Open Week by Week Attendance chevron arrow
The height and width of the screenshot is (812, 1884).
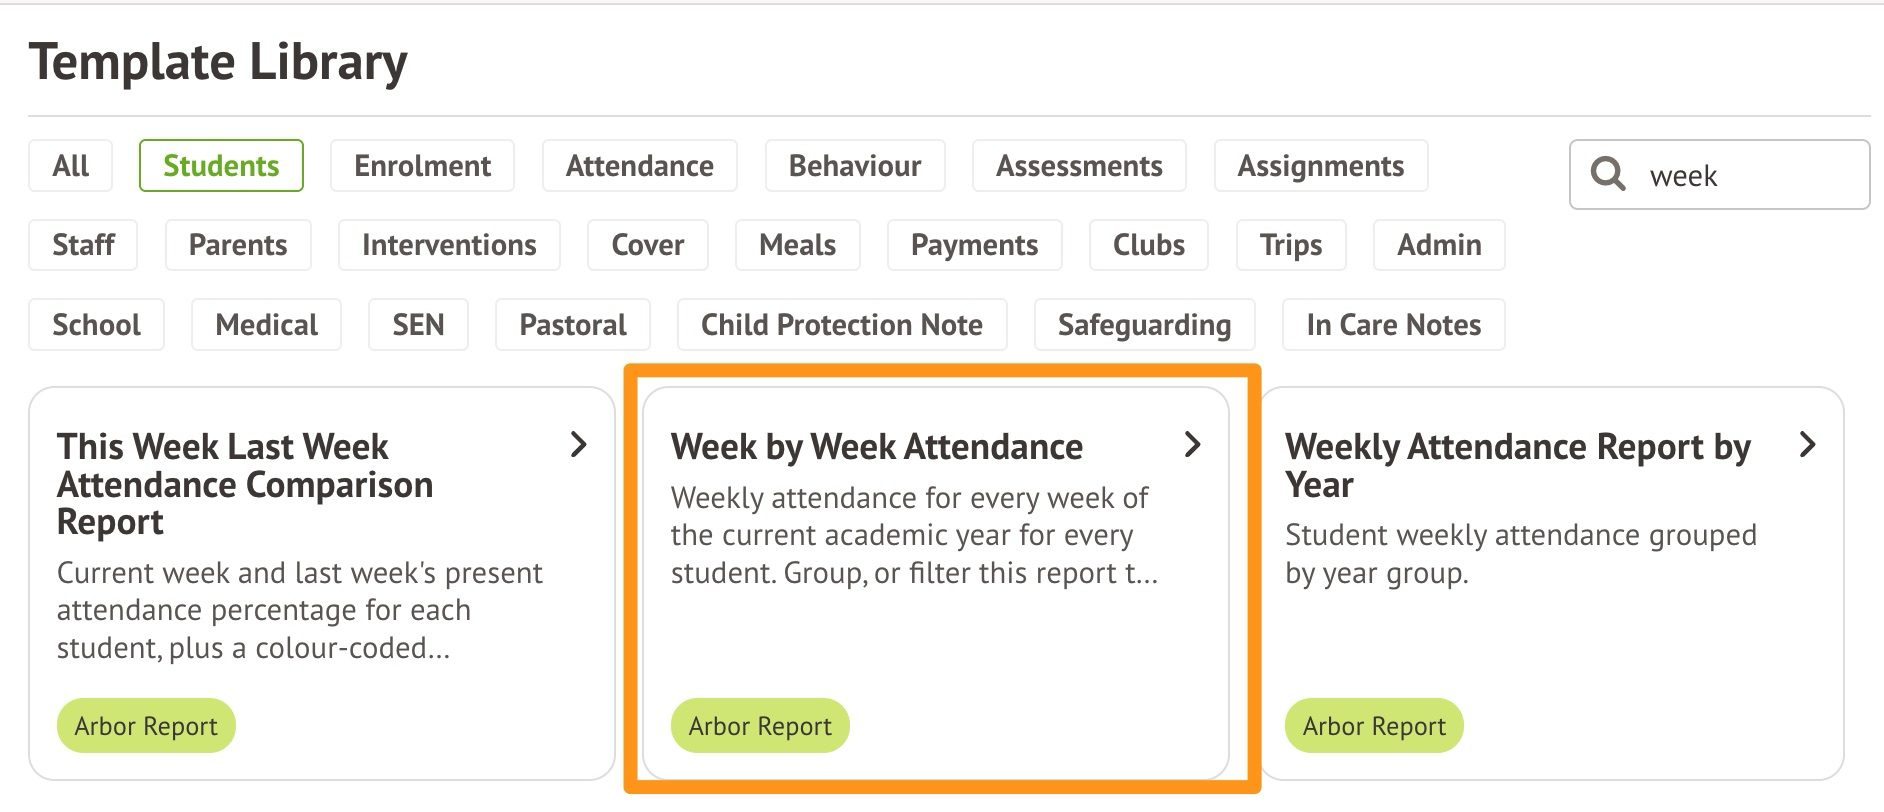1192,445
